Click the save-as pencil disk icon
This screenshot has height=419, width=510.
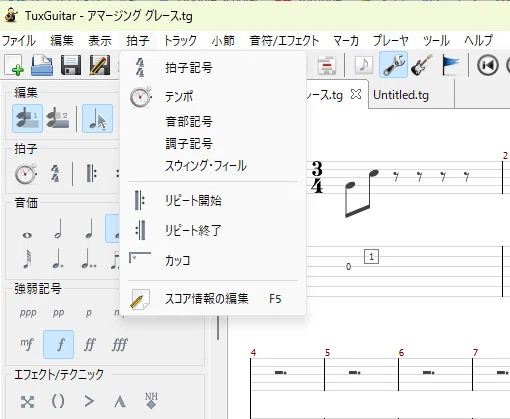[100, 65]
